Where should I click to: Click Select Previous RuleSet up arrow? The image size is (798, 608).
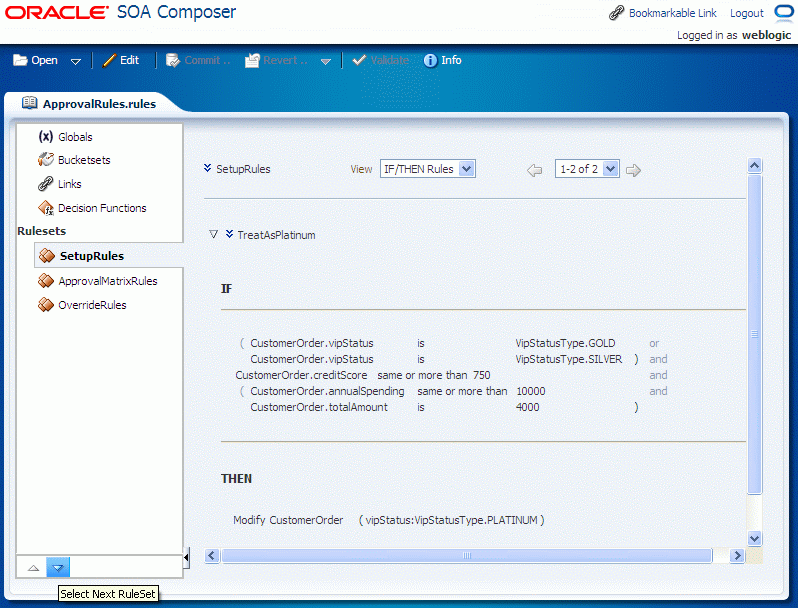(x=34, y=568)
